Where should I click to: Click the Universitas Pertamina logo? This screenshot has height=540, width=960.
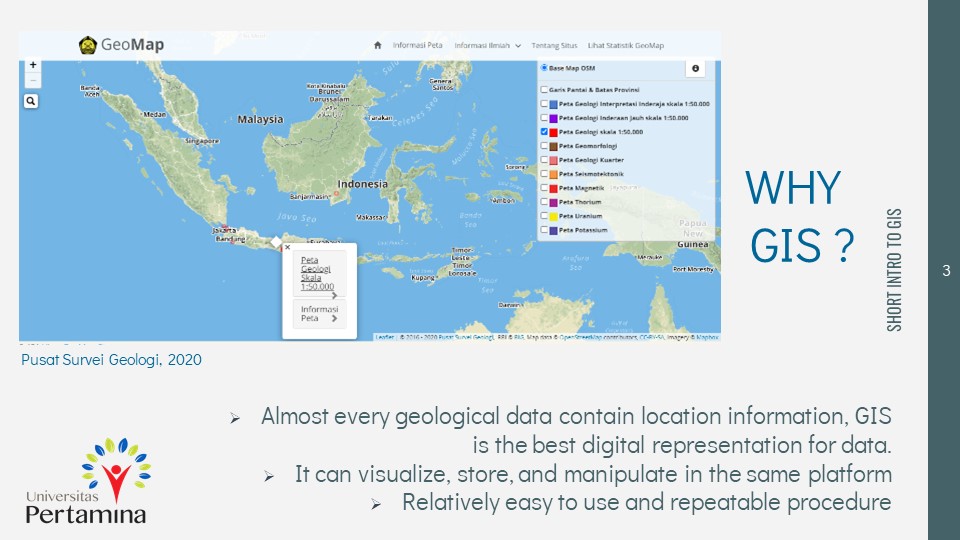87,481
